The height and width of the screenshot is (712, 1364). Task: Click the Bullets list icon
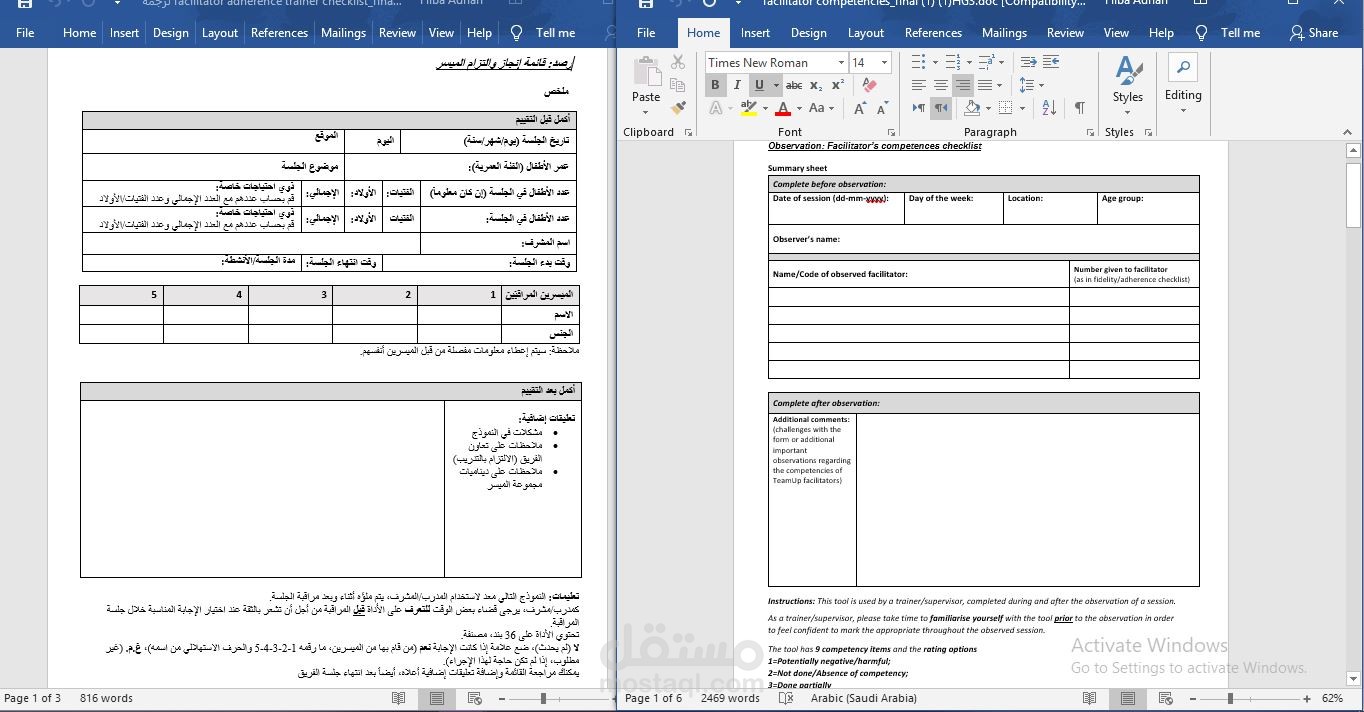[919, 62]
